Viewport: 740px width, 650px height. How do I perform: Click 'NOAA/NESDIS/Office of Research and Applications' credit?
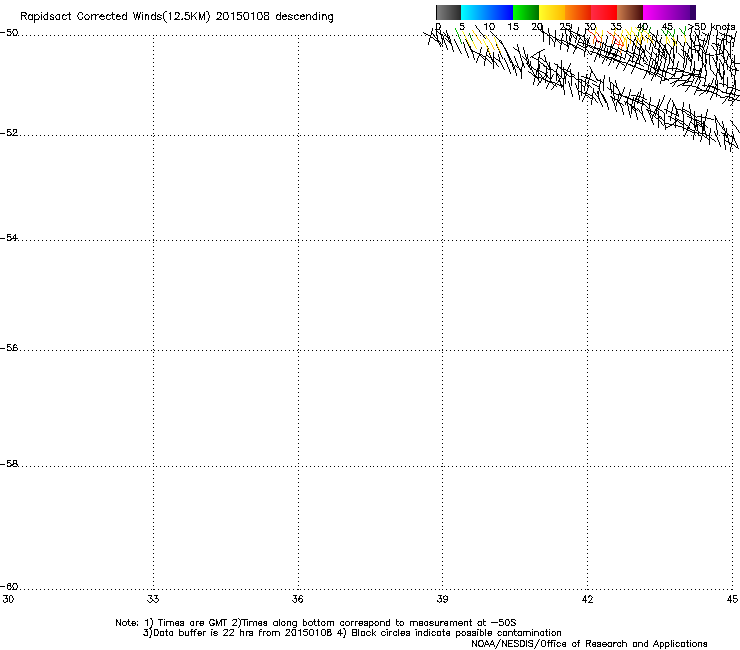589,644
